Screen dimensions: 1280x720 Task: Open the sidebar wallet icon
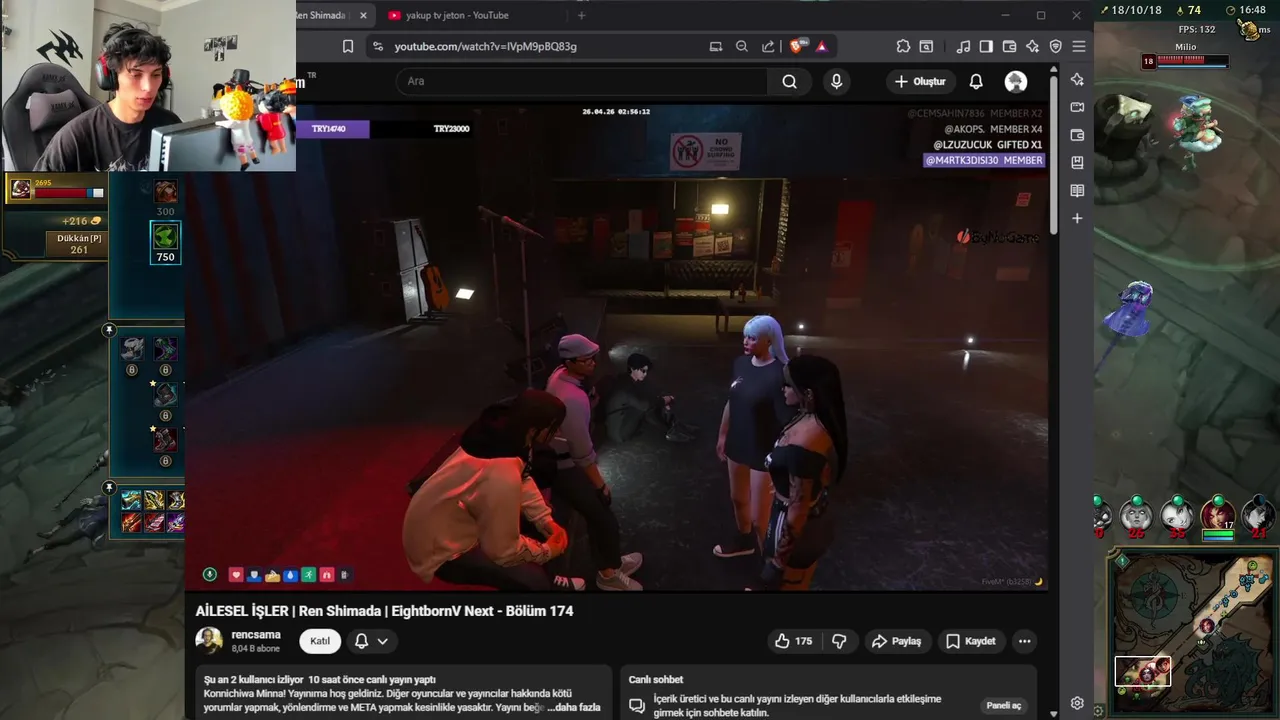click(1077, 135)
